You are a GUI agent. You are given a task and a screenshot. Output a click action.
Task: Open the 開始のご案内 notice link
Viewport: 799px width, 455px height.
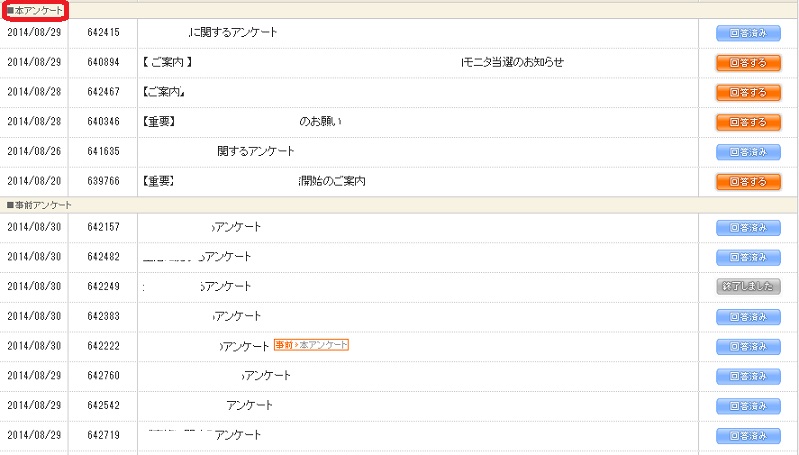pos(332,182)
